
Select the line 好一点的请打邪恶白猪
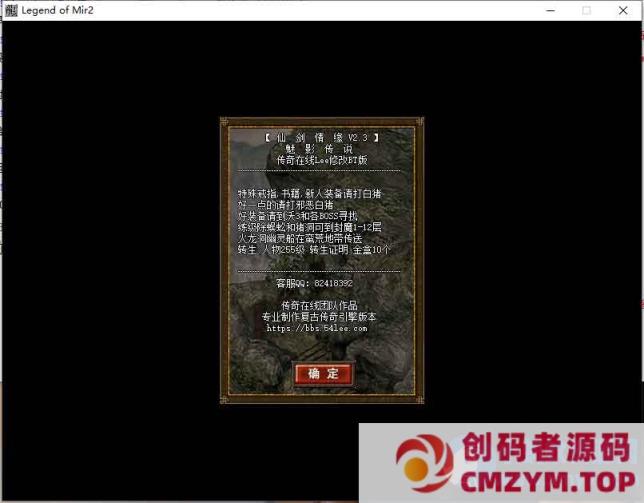pos(285,205)
